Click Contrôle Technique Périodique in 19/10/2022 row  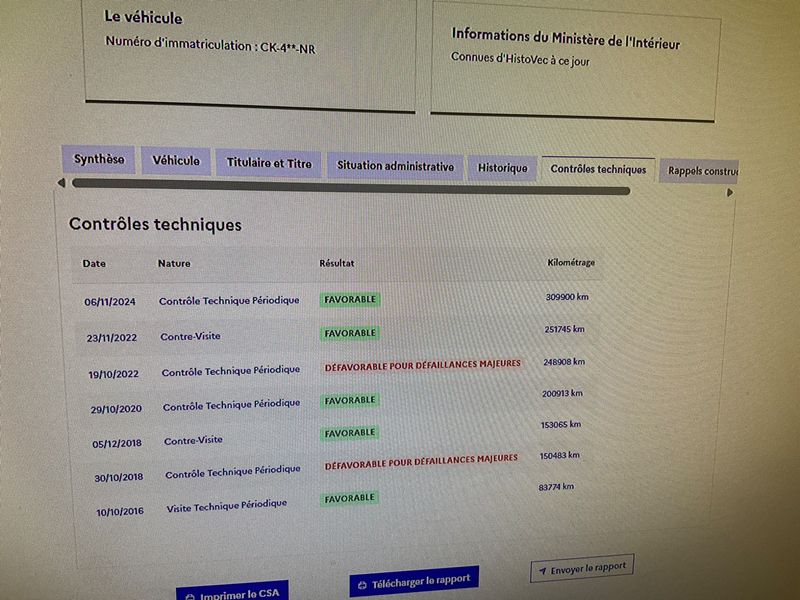click(x=231, y=370)
